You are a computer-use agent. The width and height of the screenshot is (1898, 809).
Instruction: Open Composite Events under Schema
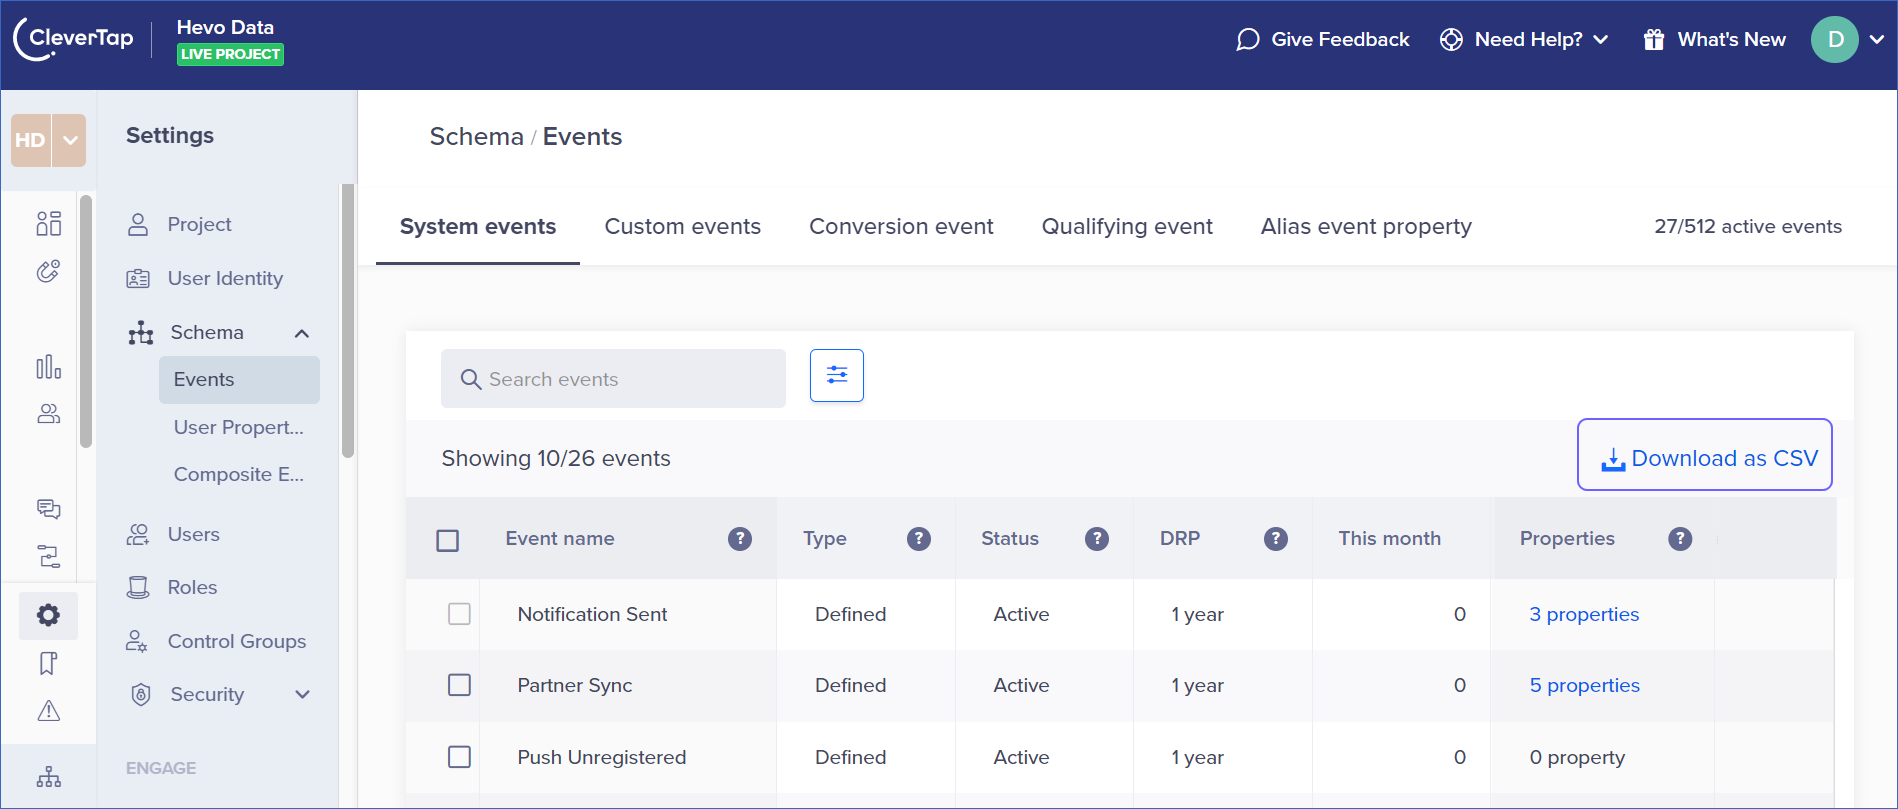(239, 474)
